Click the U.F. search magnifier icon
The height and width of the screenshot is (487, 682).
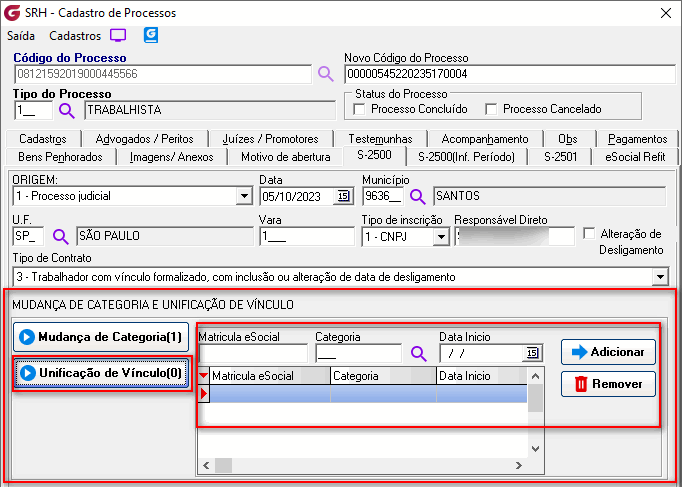[x=60, y=237]
